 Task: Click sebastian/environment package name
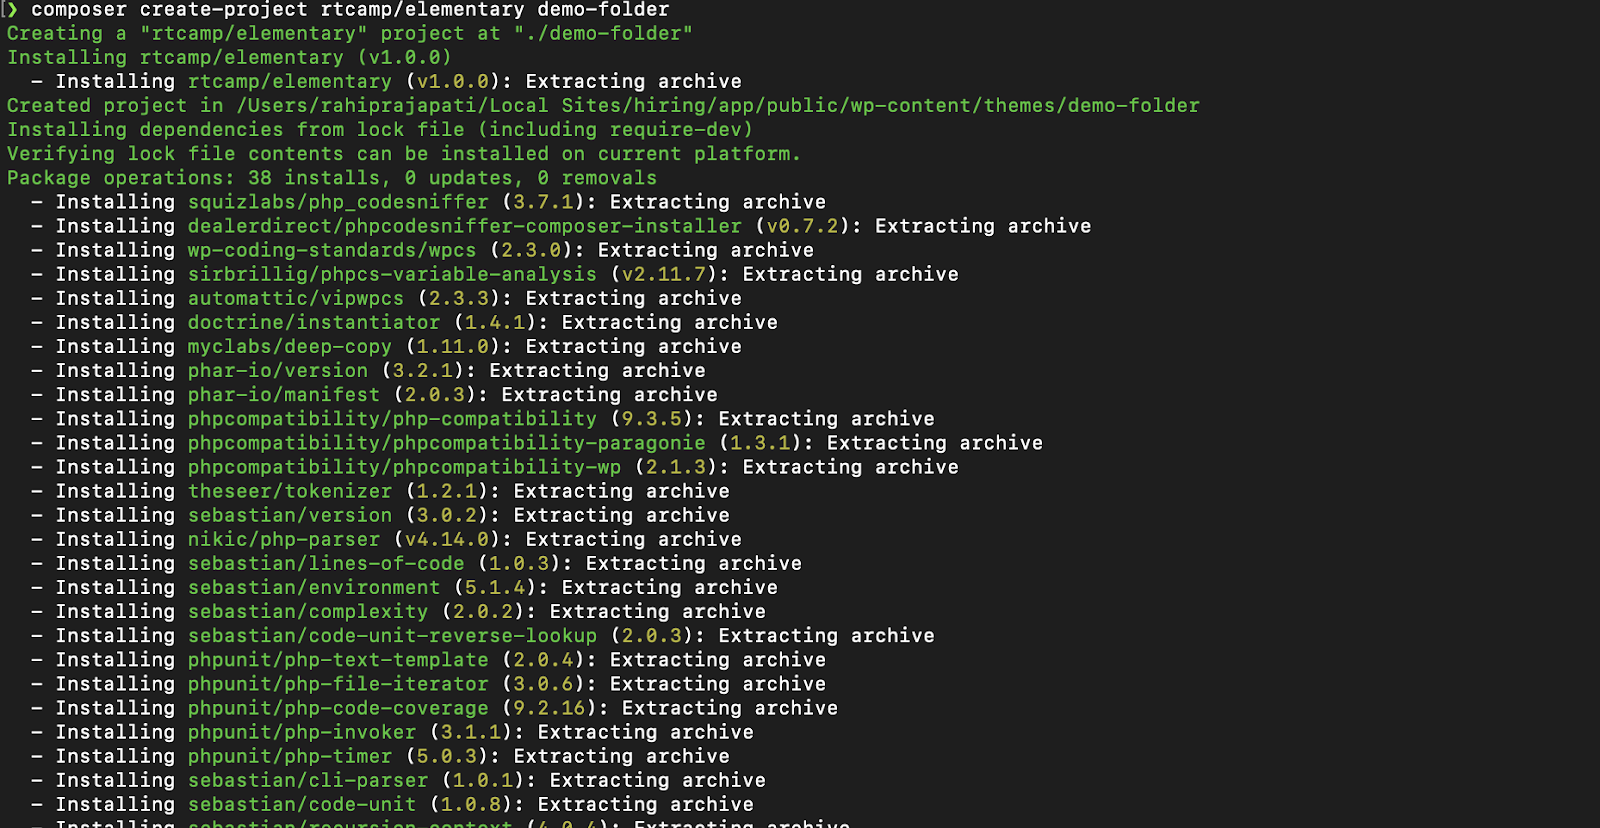[314, 587]
